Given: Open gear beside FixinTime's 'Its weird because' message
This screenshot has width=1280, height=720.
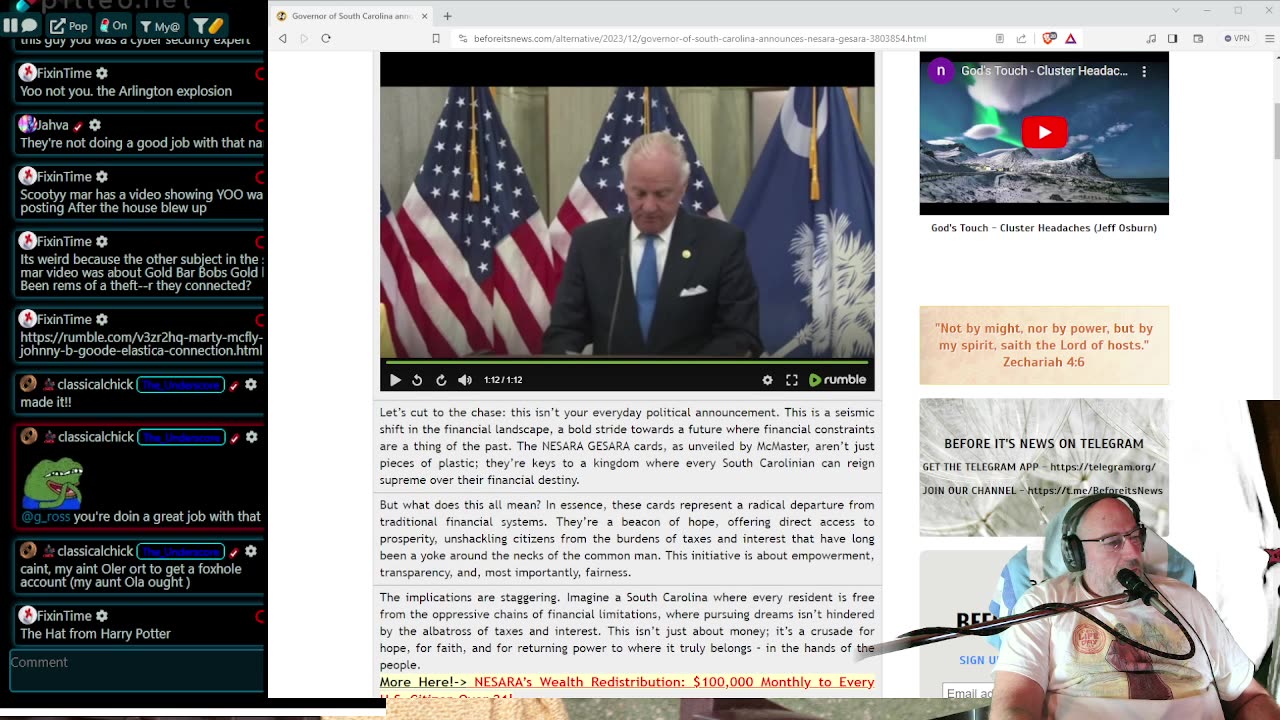Looking at the screenshot, I should (102, 241).
